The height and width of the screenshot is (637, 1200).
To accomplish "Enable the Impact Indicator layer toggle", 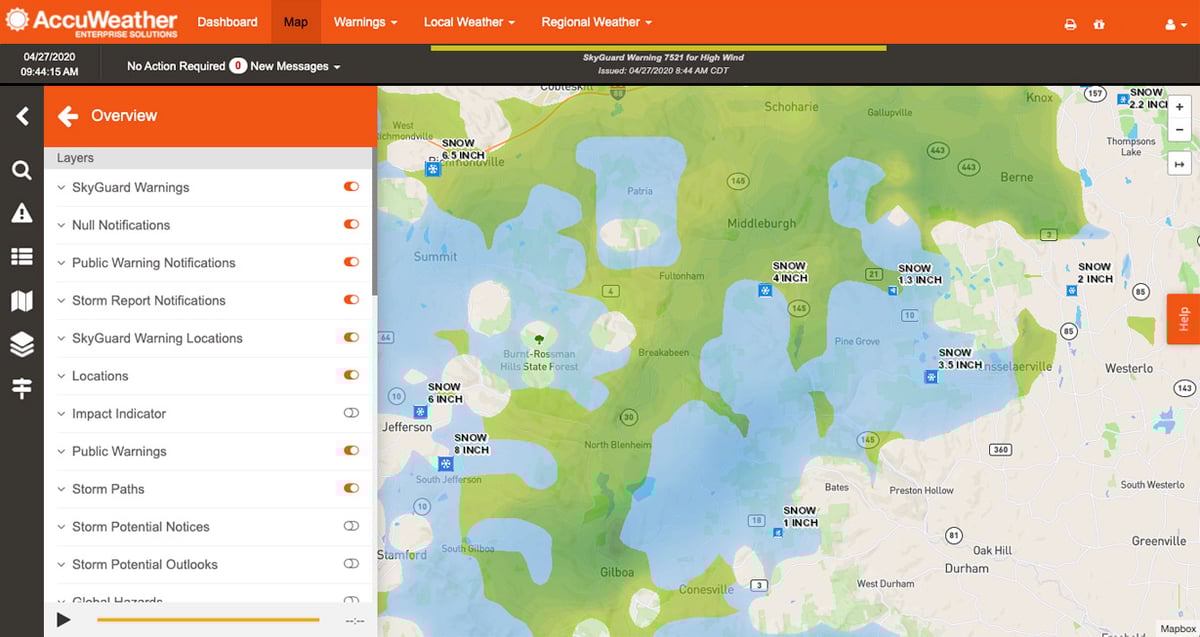I will (x=351, y=413).
